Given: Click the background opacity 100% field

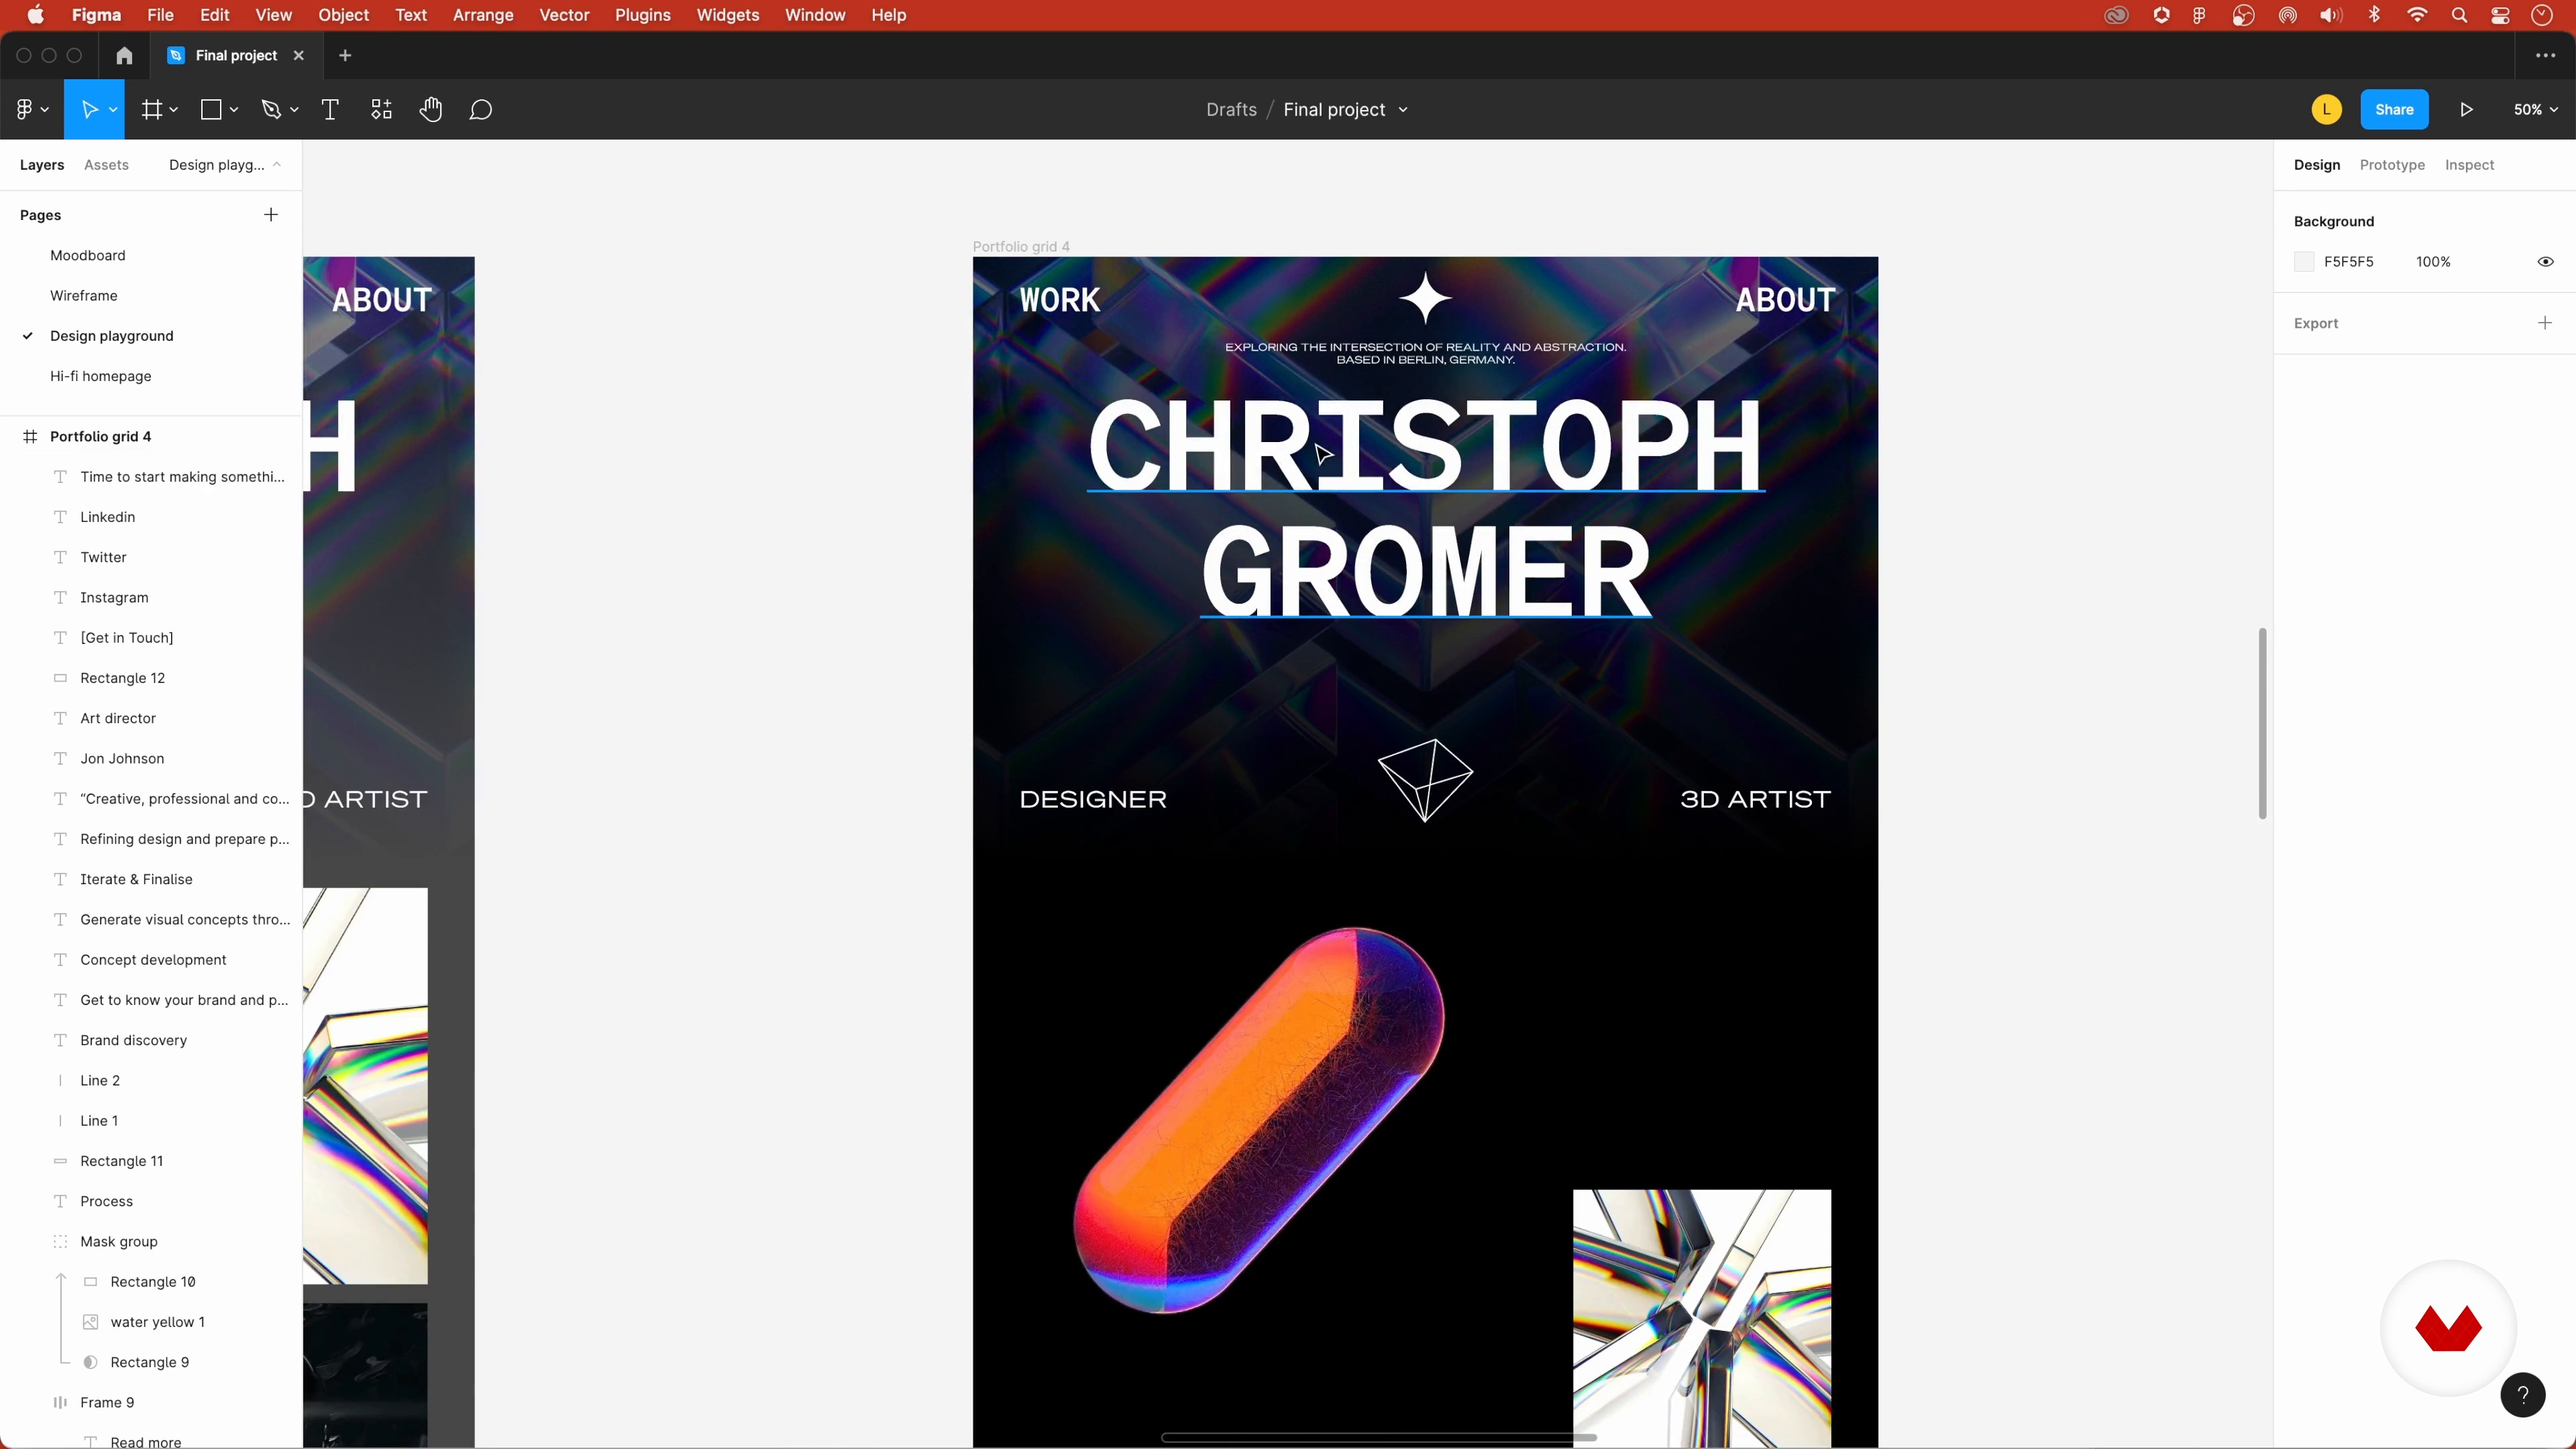Looking at the screenshot, I should tap(2433, 262).
